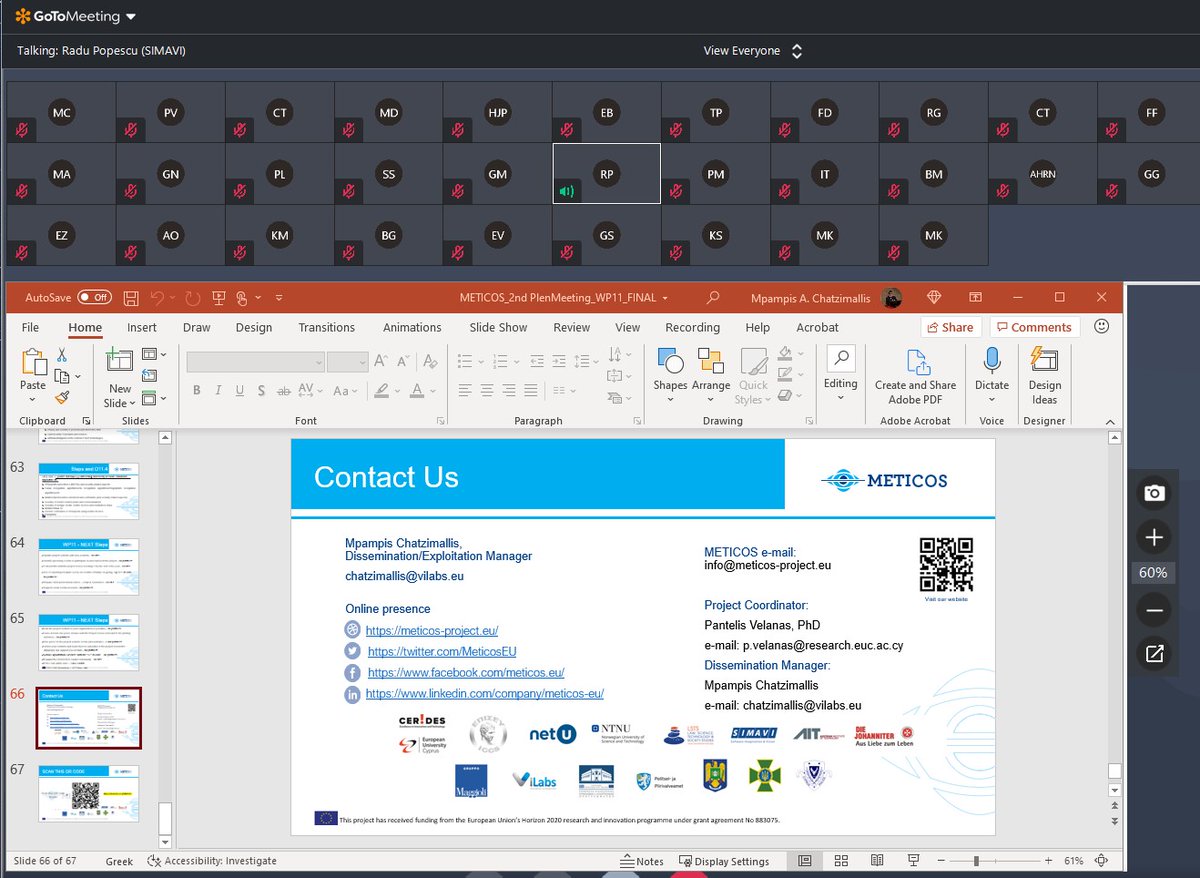
Task: Toggle text Shadow
Action: pos(263,391)
